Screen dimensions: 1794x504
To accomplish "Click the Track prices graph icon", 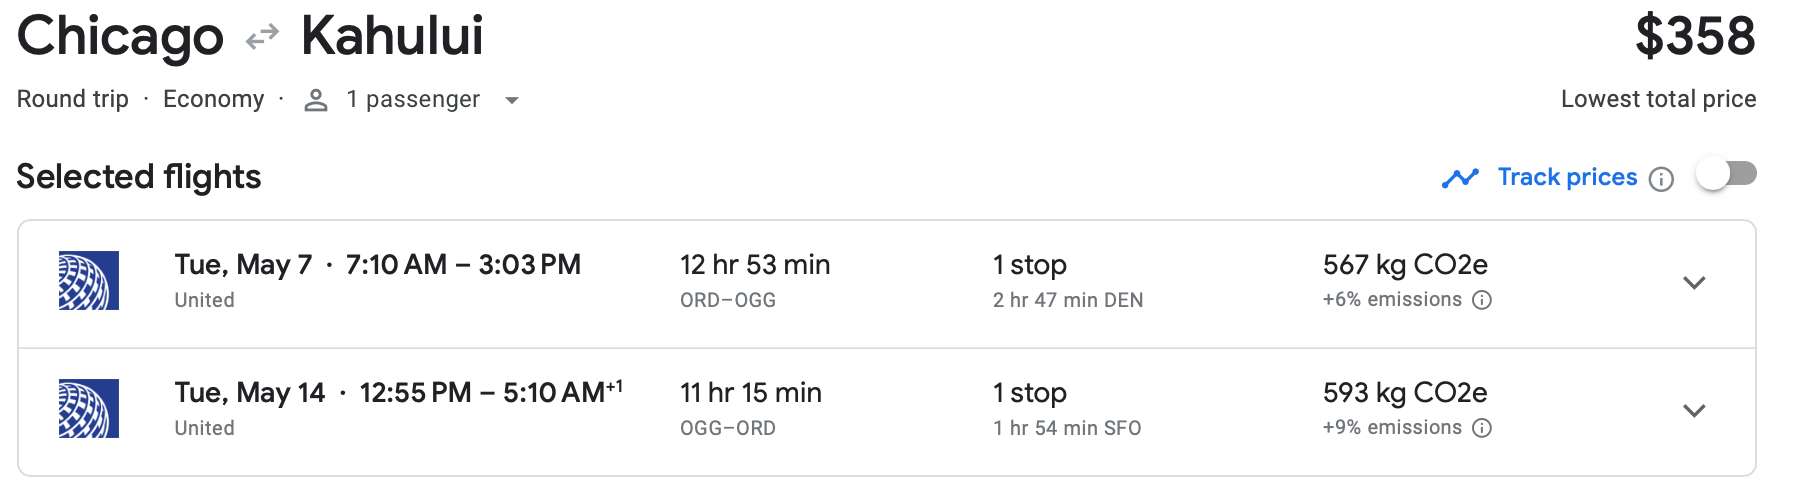I will coord(1460,178).
